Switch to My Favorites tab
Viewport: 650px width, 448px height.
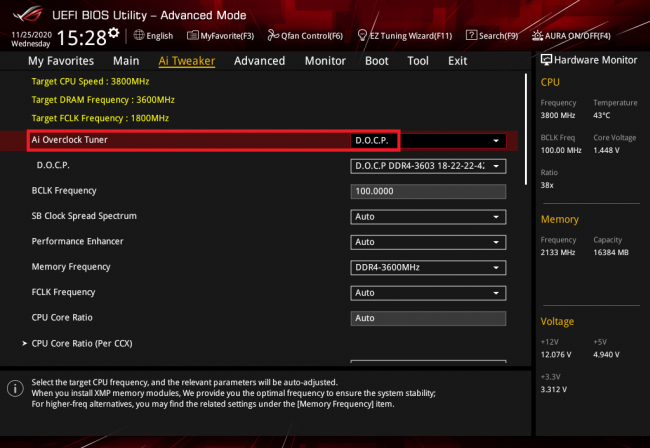click(61, 61)
